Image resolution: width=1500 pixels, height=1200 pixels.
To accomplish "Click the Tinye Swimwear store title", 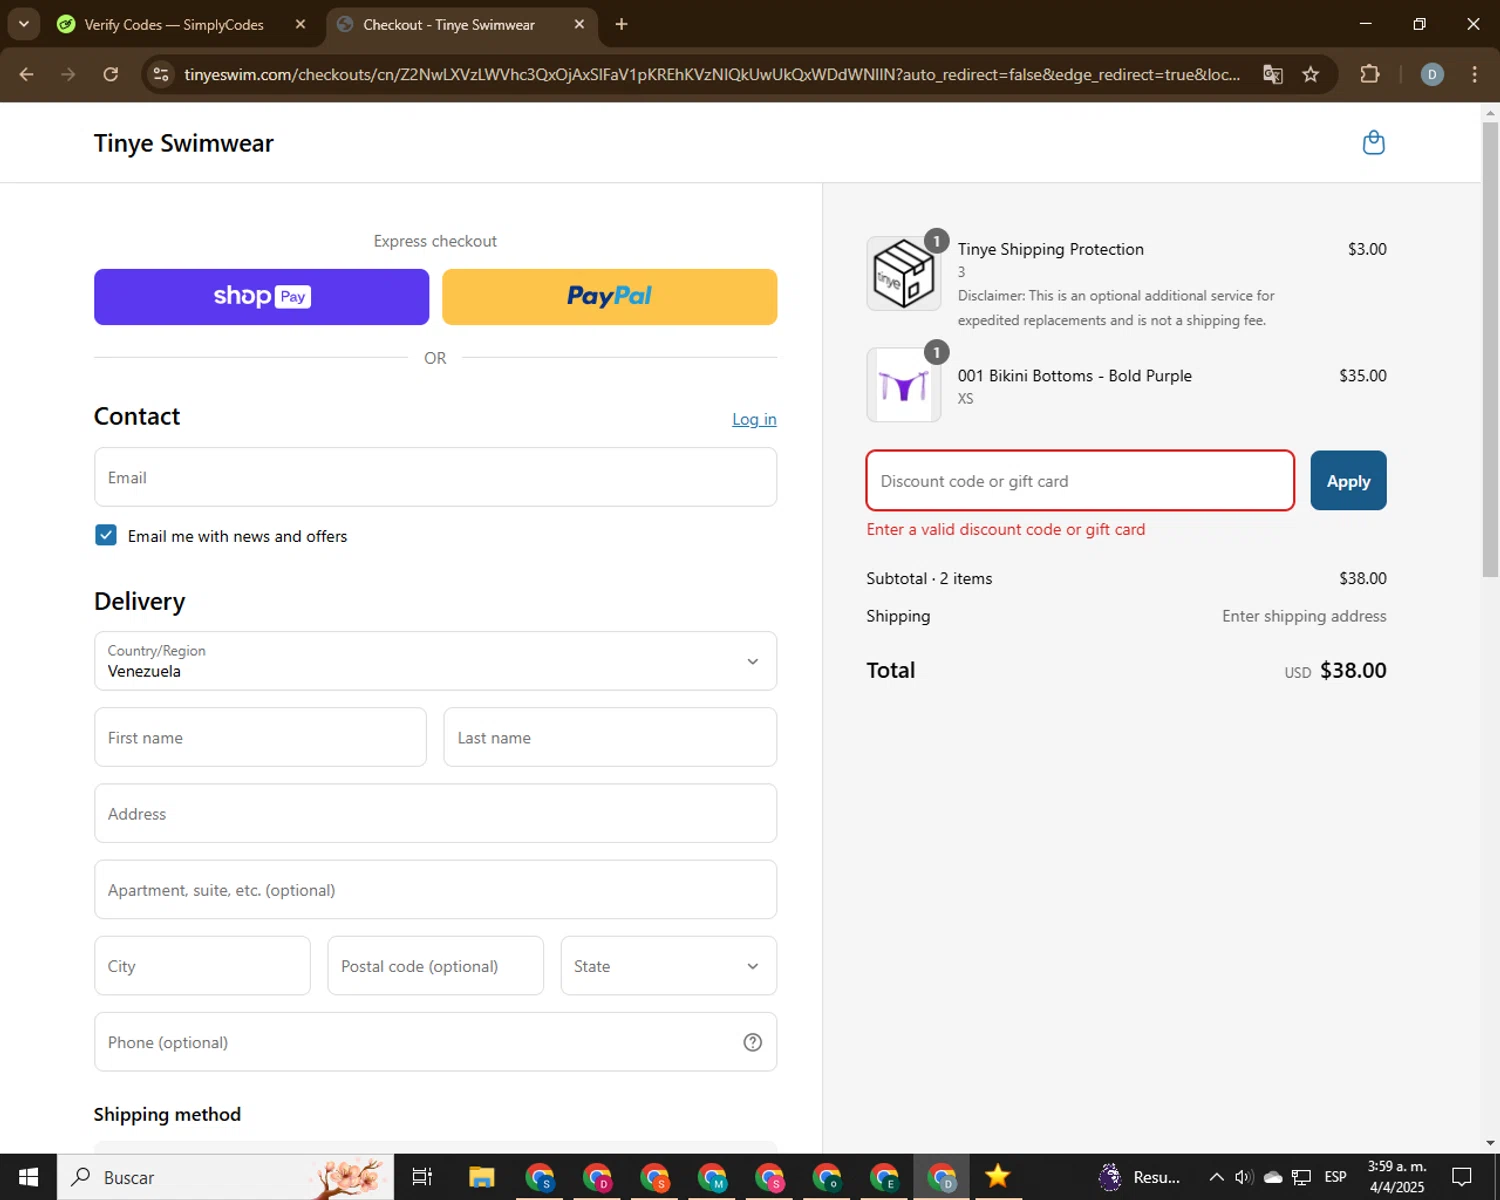I will click(183, 143).
